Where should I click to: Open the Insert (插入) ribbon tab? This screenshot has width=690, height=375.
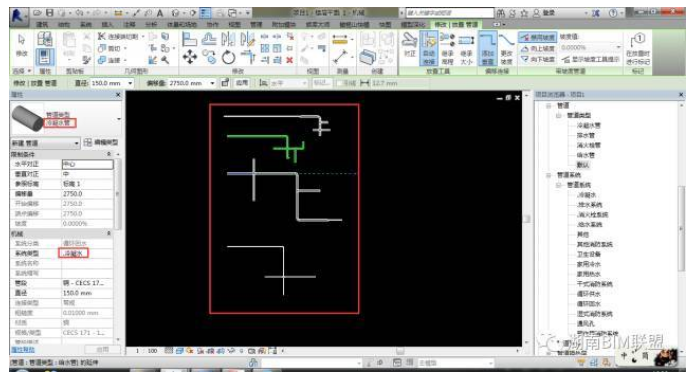coord(107,25)
